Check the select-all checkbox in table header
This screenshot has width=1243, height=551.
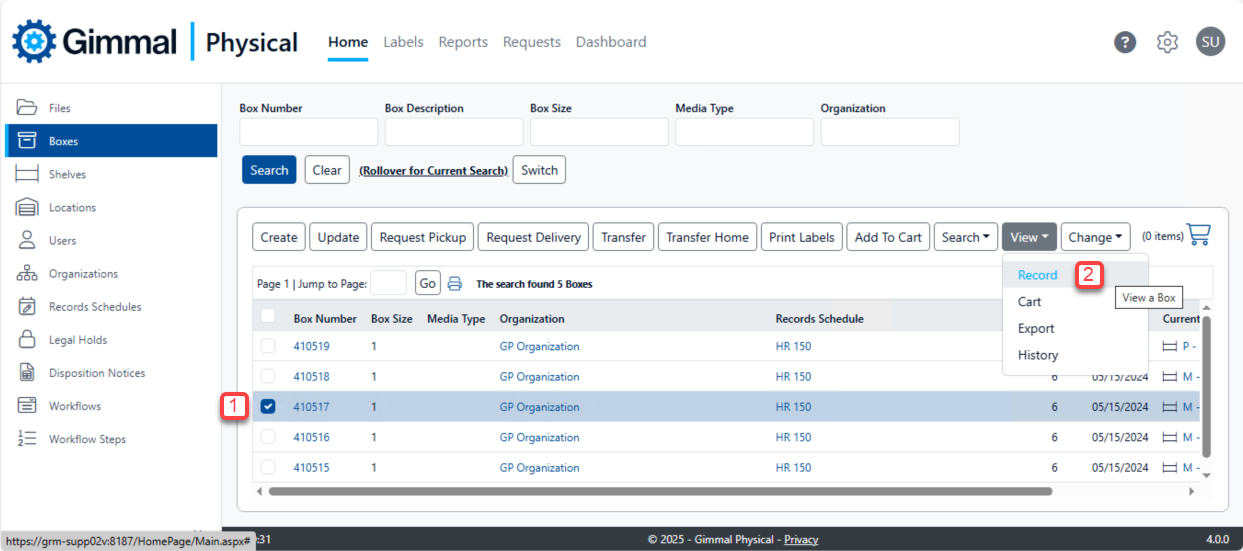click(x=268, y=317)
